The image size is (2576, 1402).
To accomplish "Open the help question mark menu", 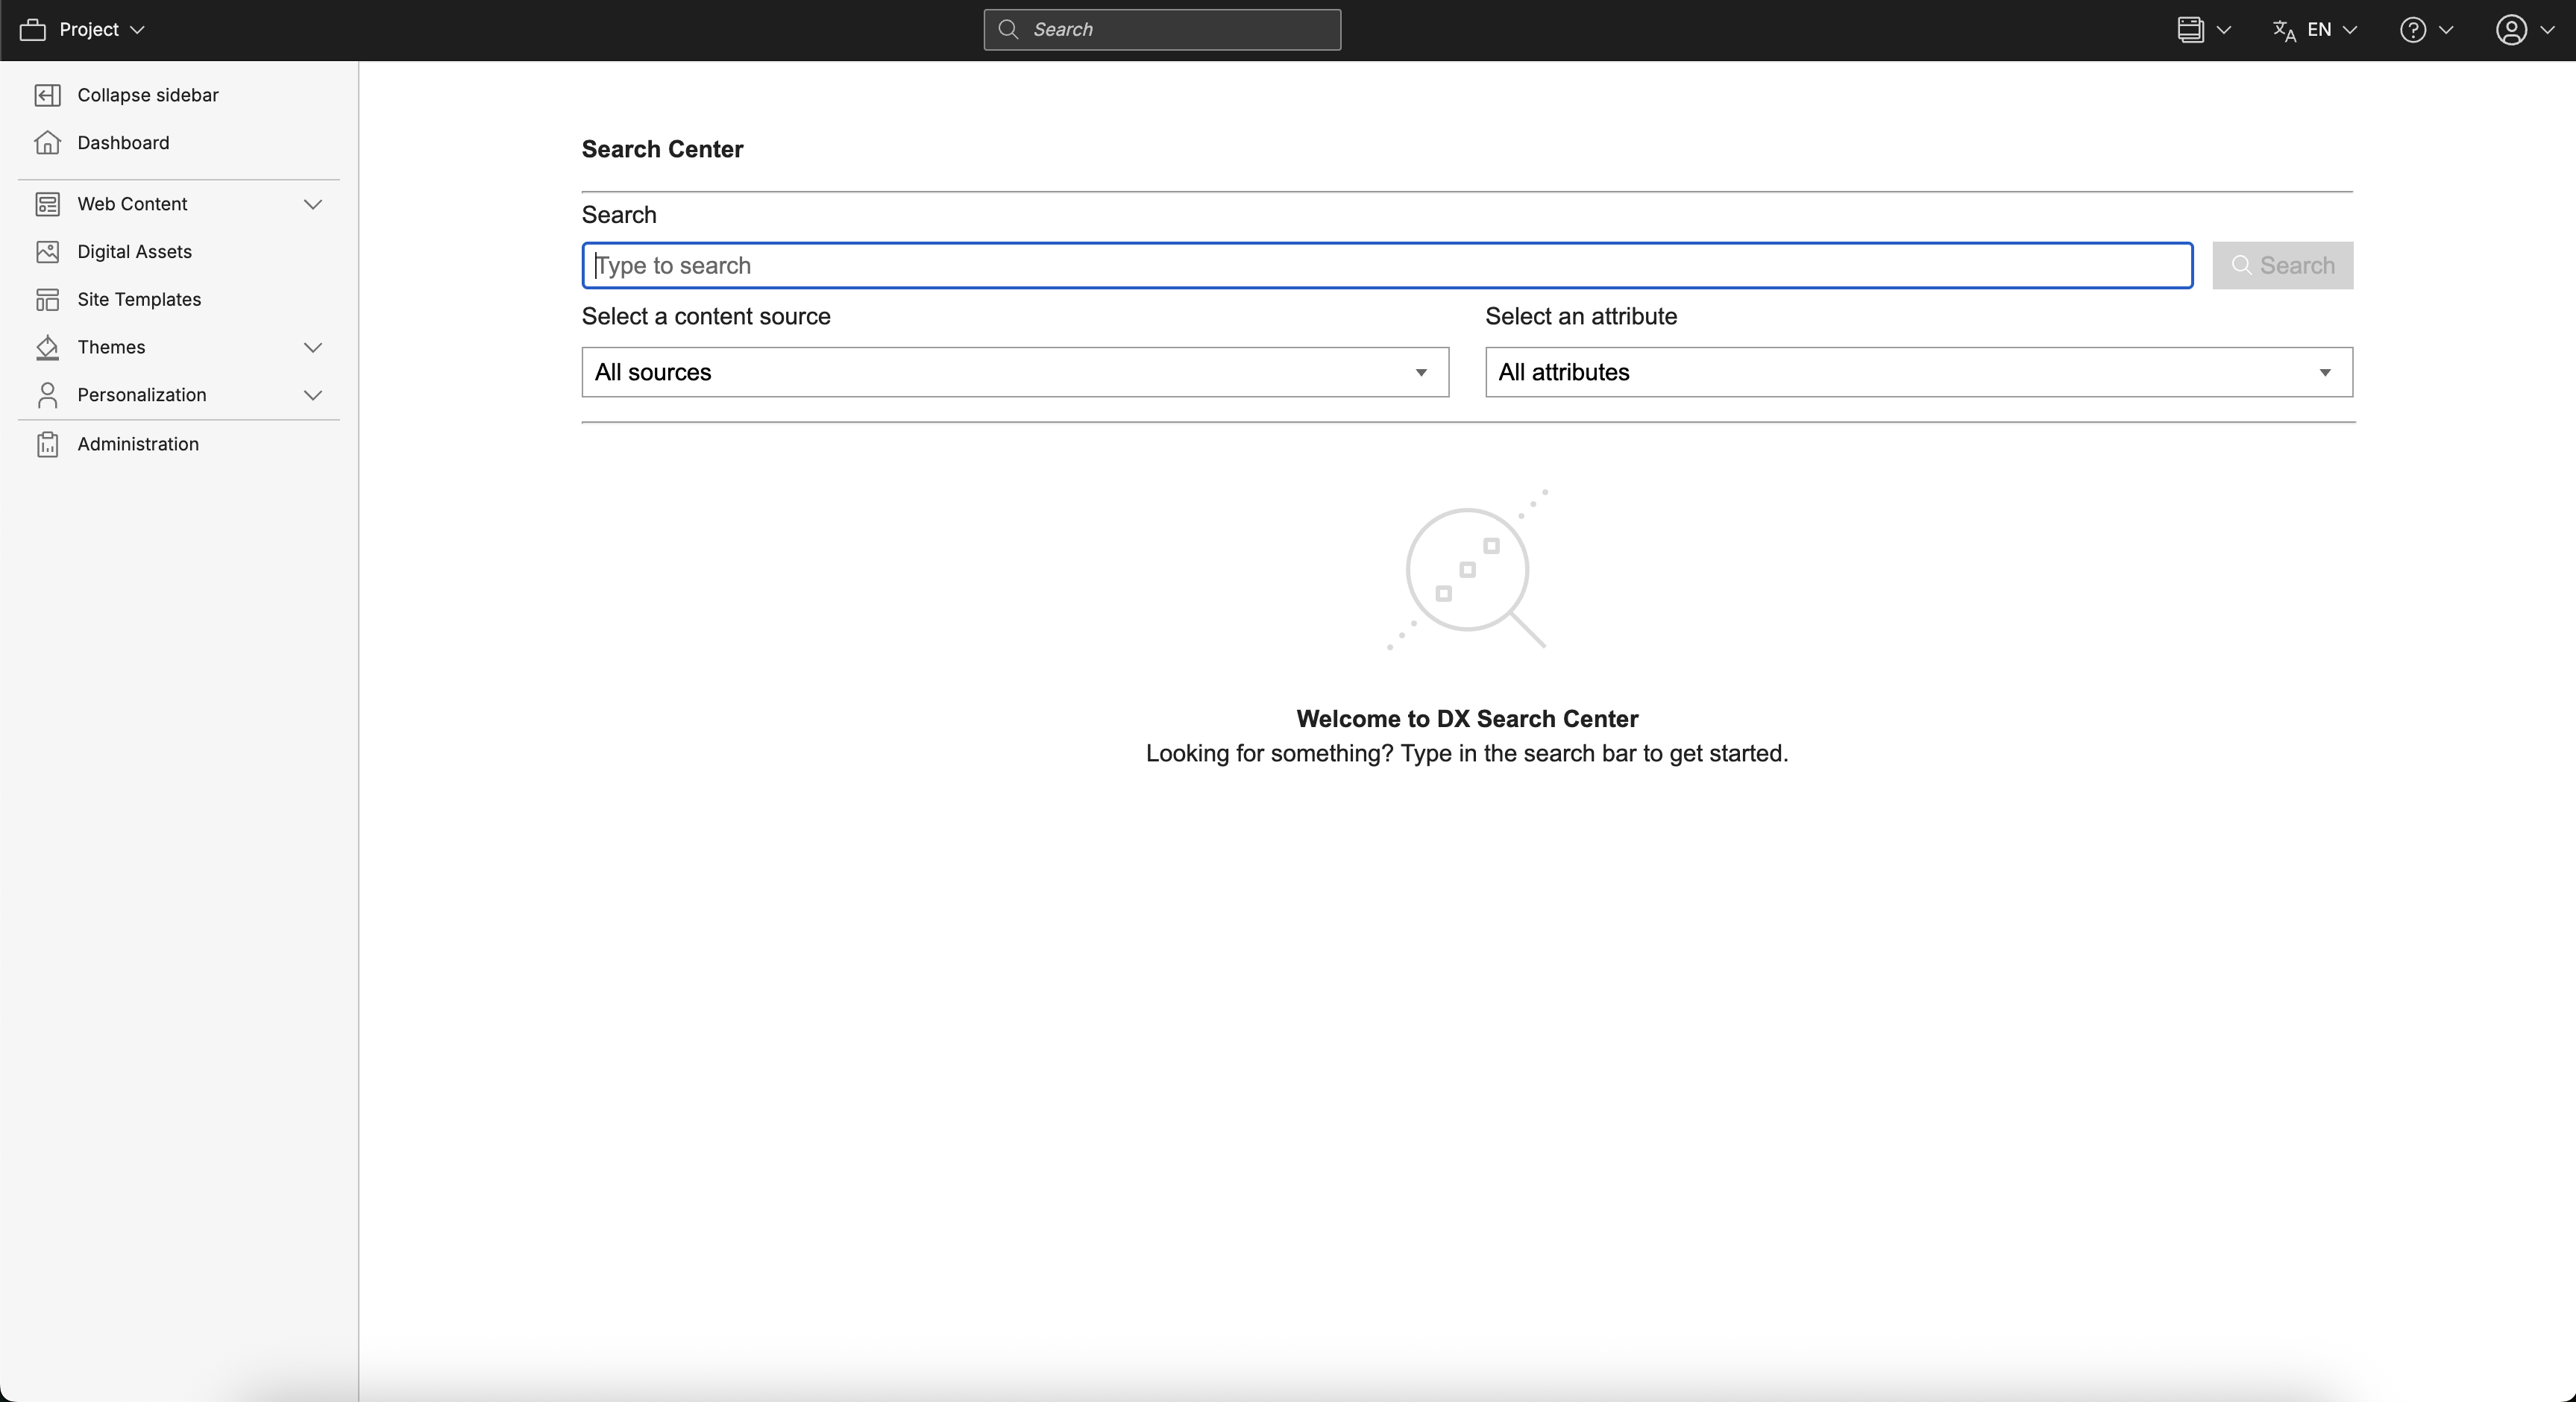I will click(2413, 30).
